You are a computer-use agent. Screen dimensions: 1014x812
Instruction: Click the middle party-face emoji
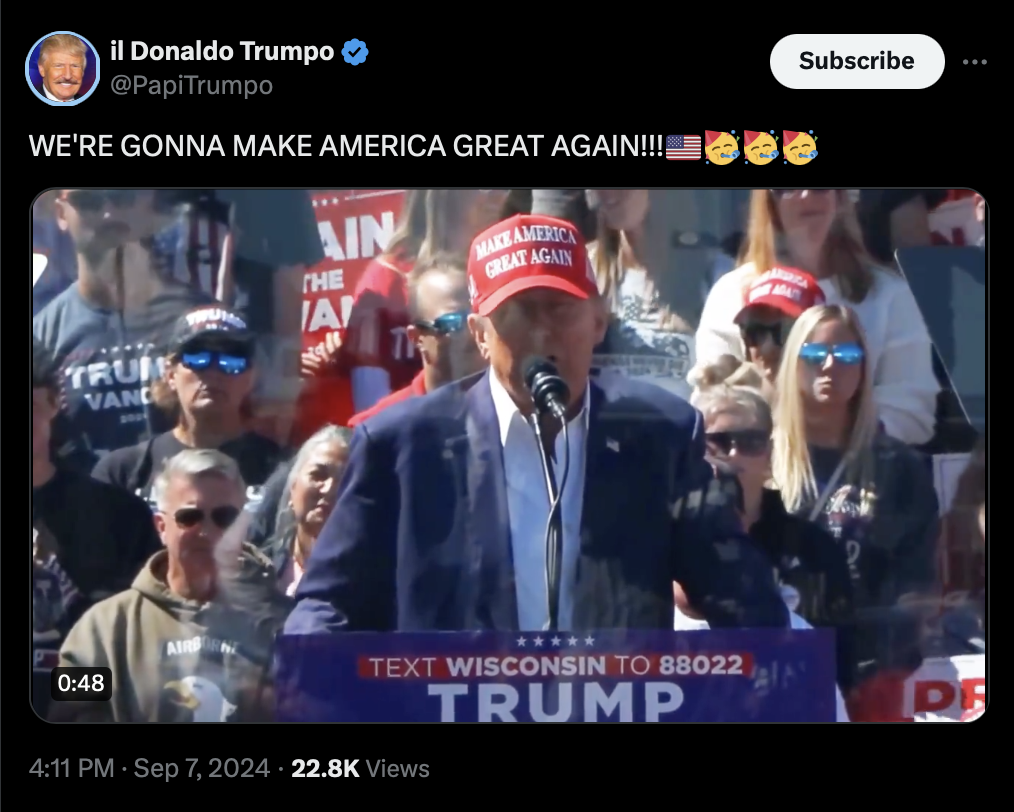(760, 147)
